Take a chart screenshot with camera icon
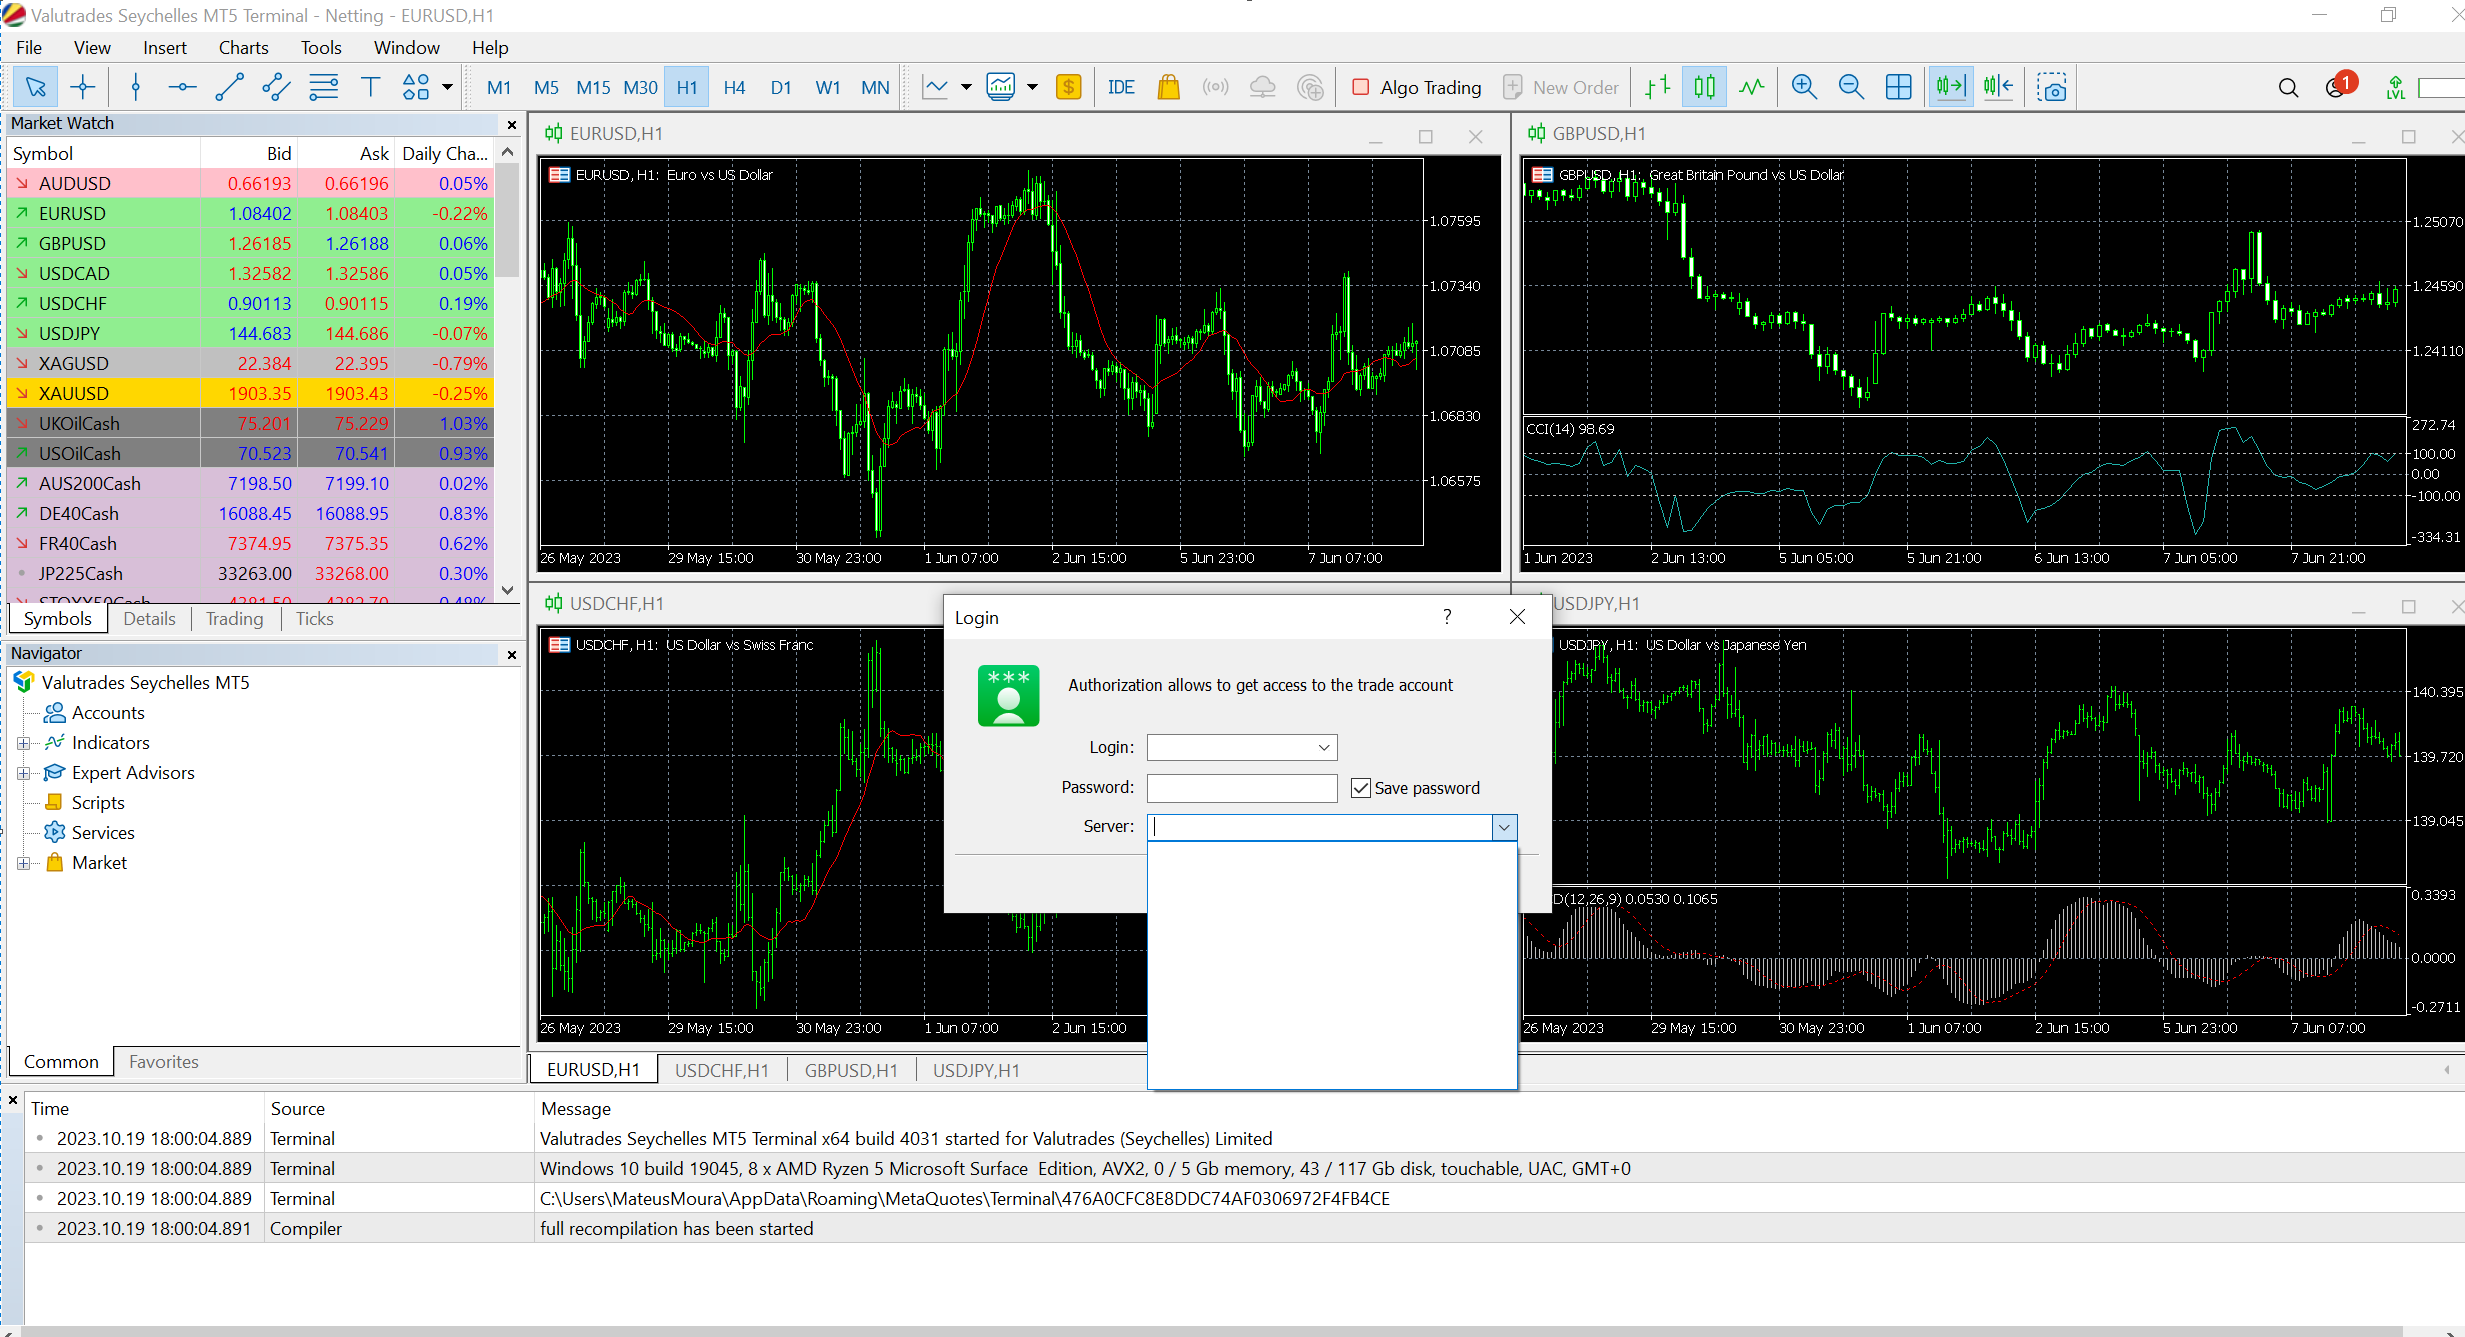The width and height of the screenshot is (2465, 1337). coord(2052,88)
